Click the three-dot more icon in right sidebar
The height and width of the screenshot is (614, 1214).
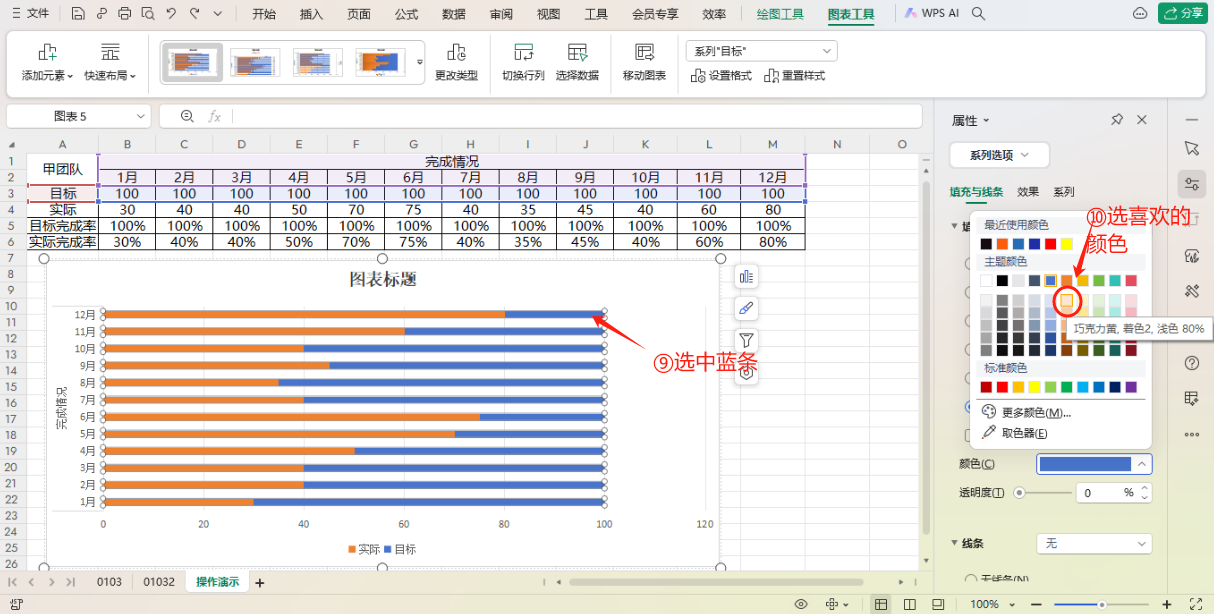1191,435
